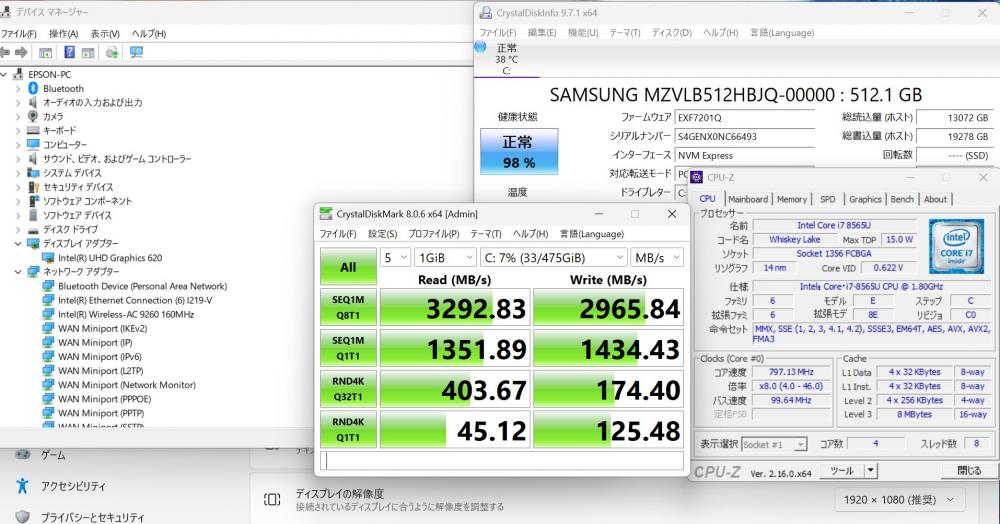Click the Privacy & security shield icon in Settings
Screen dimensions: 1000x524
tap(22, 516)
